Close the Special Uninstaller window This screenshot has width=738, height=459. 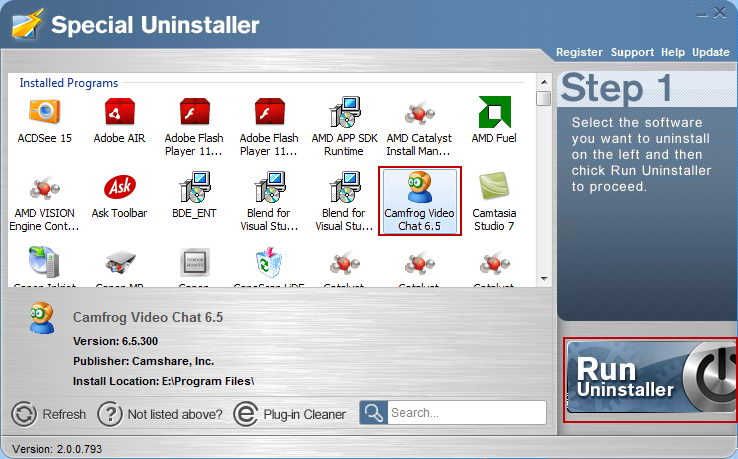coord(719,12)
